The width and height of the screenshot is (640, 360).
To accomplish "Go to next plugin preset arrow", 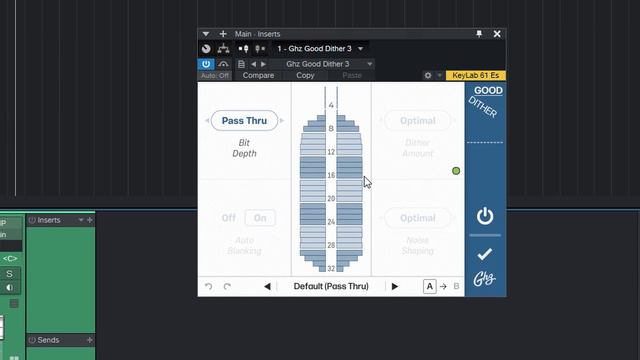I will 395,287.
